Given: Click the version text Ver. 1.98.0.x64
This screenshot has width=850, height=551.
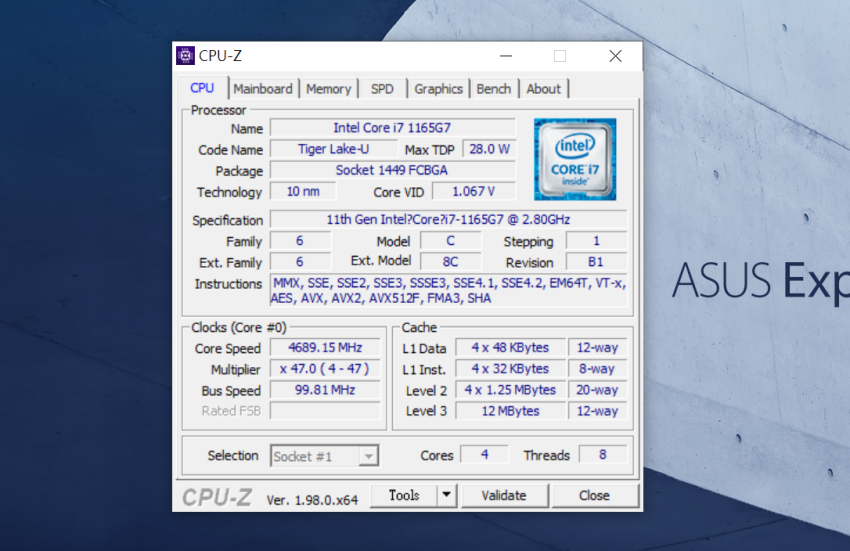Looking at the screenshot, I should [x=312, y=500].
